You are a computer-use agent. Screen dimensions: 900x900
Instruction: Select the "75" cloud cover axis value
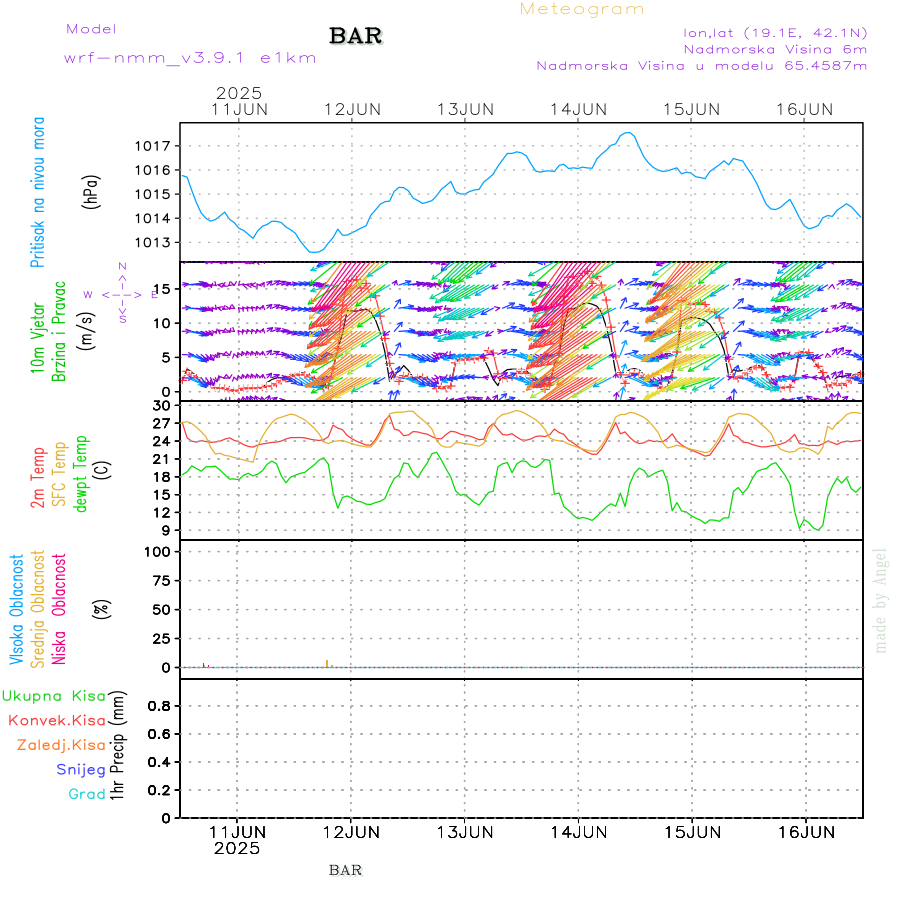pyautogui.click(x=162, y=581)
